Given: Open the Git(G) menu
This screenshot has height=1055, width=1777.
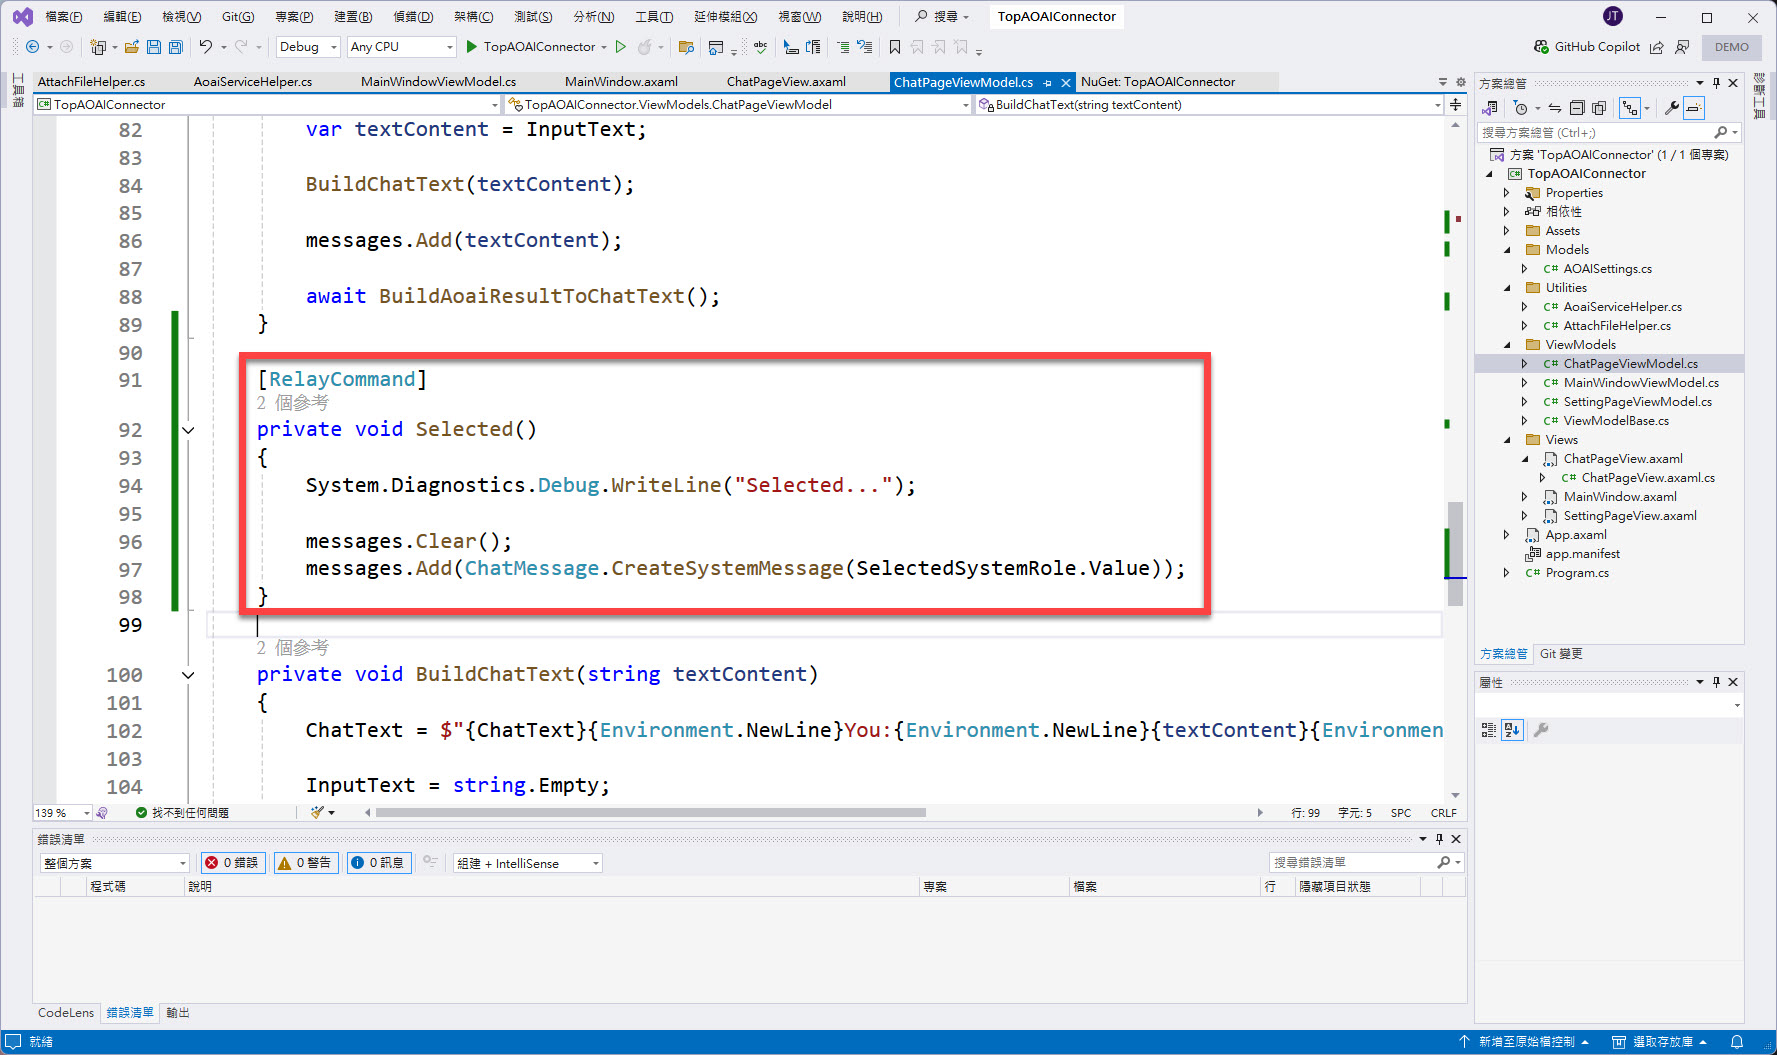Looking at the screenshot, I should click(x=238, y=17).
